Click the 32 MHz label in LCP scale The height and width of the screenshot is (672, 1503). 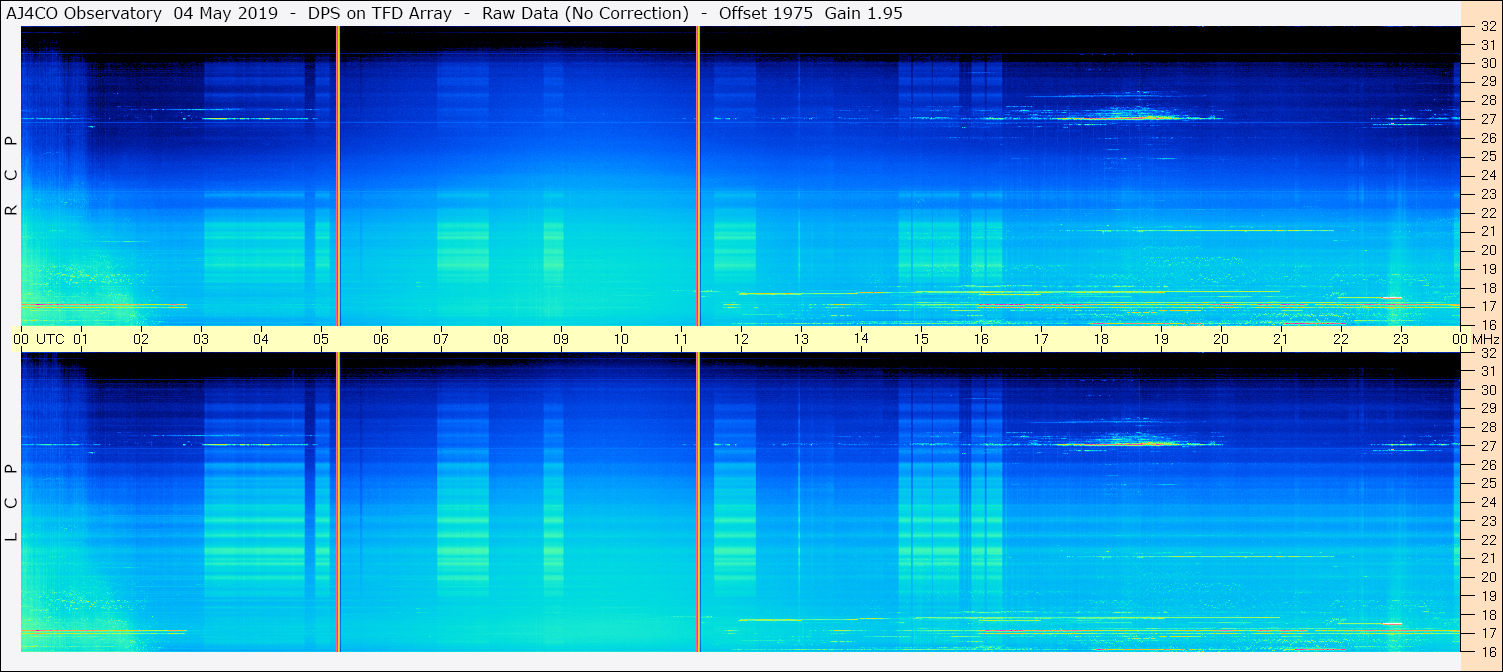click(1488, 353)
